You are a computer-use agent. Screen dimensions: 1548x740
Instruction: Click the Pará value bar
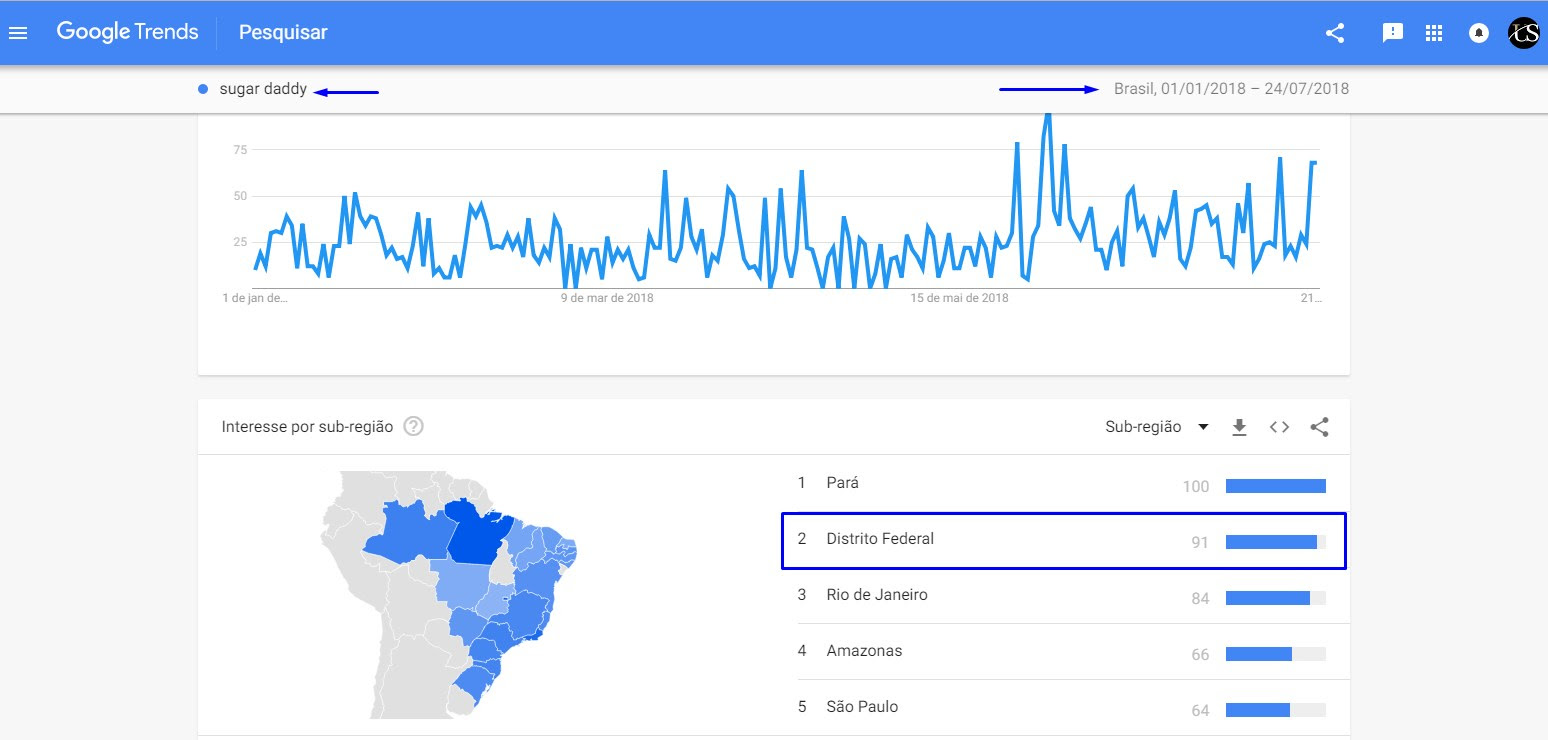click(x=1276, y=486)
